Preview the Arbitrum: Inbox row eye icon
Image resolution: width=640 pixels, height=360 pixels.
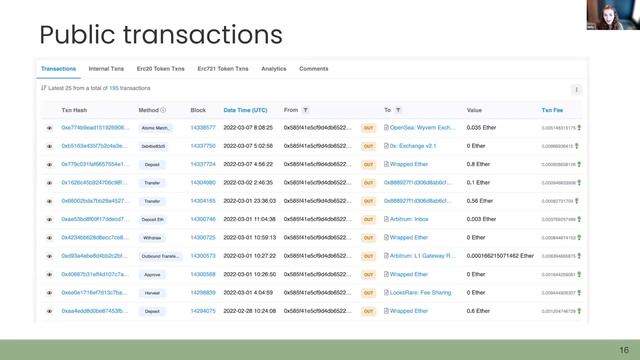(49, 220)
